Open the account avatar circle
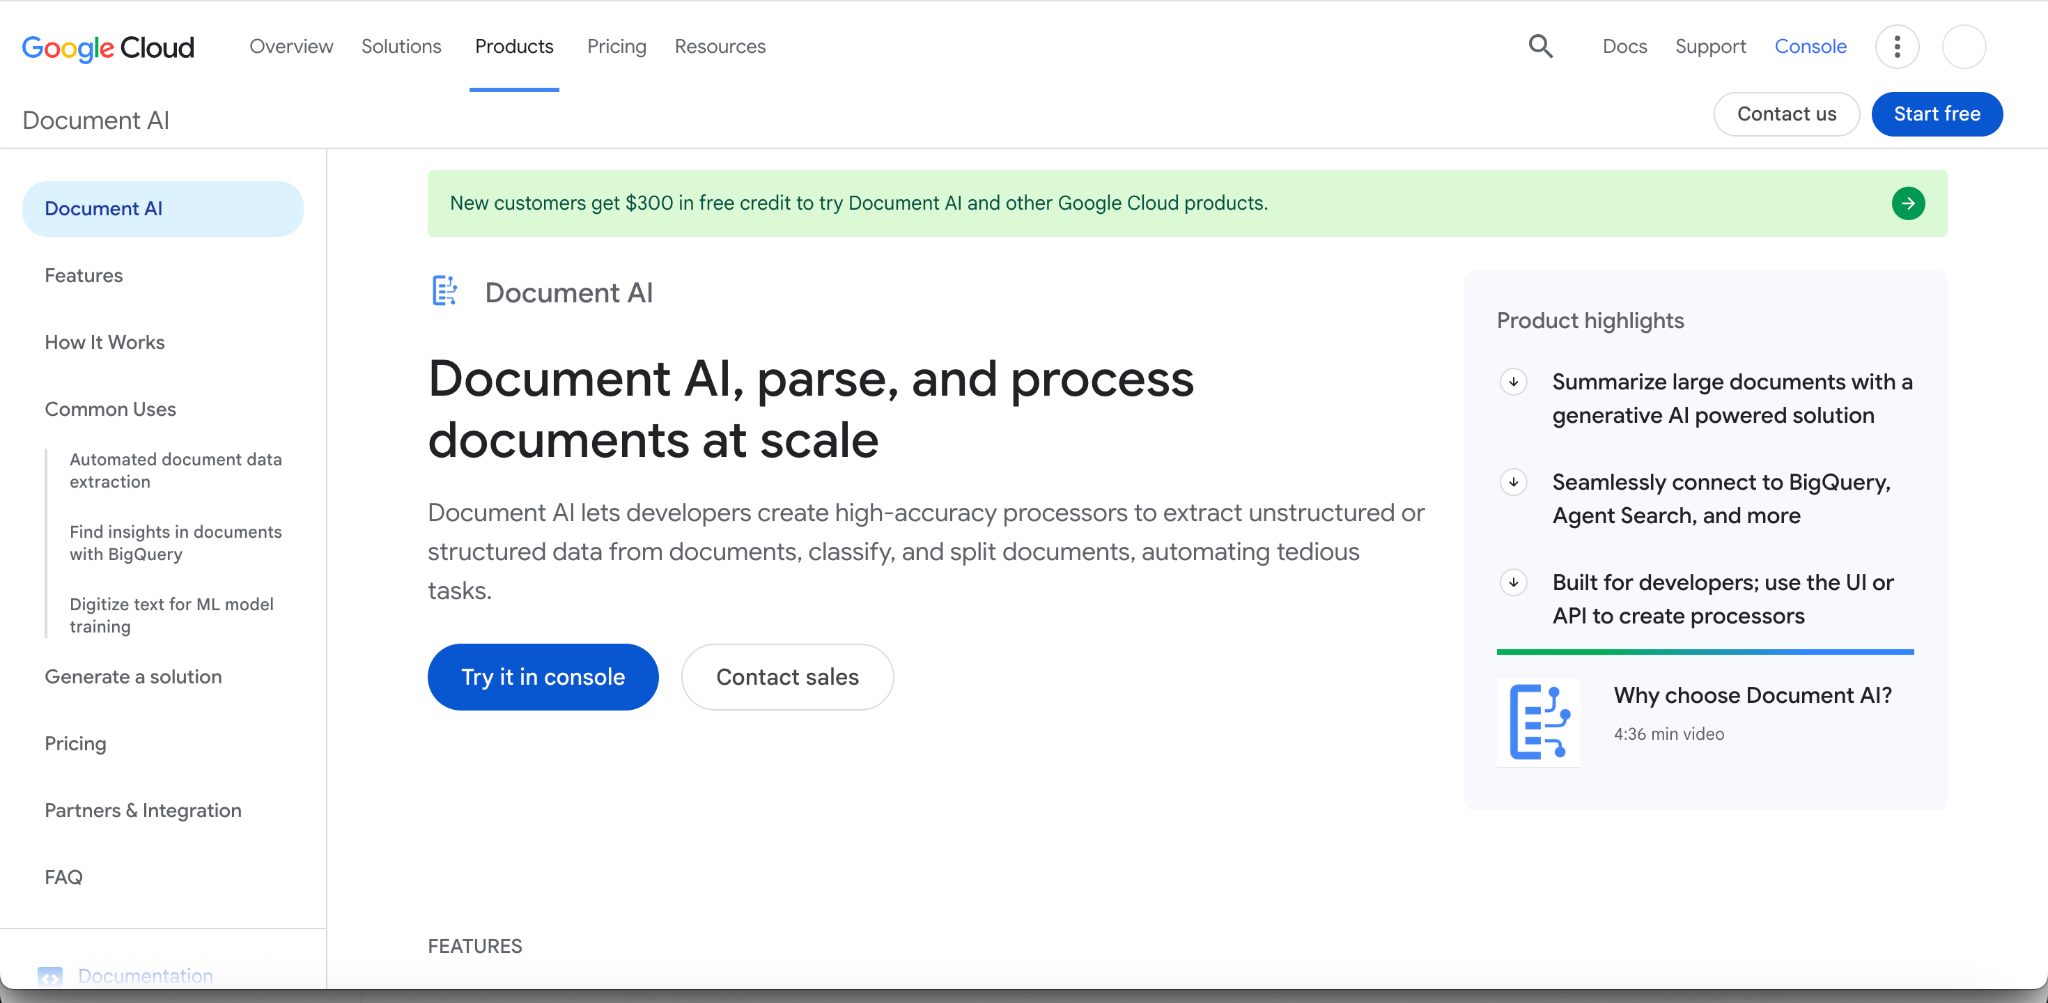 [x=1964, y=47]
